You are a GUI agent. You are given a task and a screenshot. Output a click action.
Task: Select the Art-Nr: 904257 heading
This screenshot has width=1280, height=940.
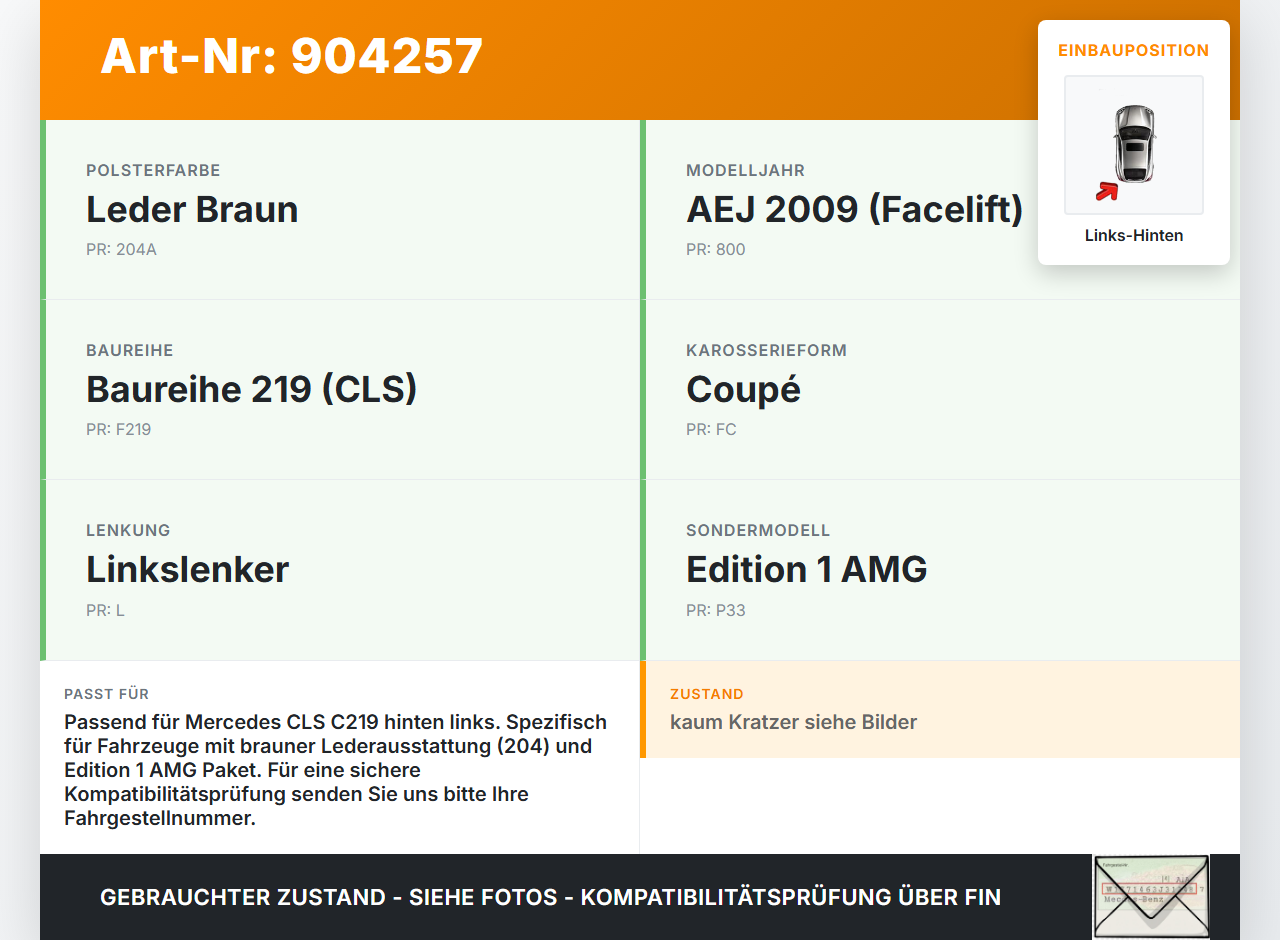click(292, 56)
